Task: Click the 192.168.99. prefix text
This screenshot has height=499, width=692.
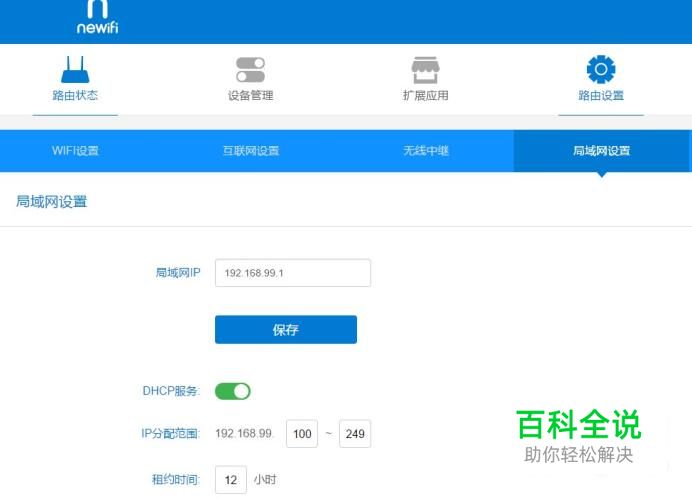Action: click(244, 433)
